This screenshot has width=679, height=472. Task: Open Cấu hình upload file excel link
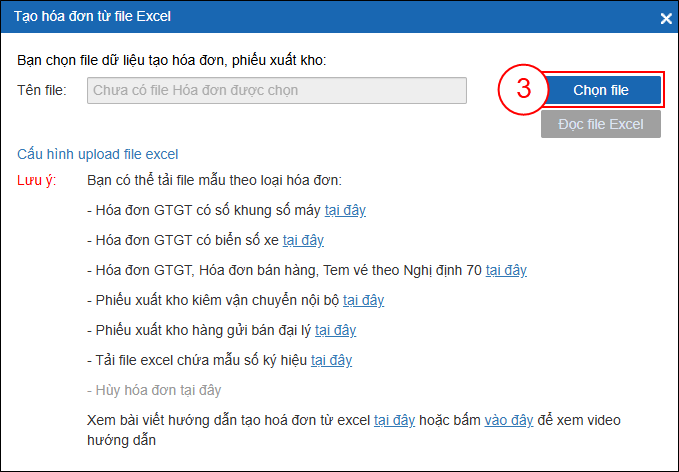click(x=97, y=154)
